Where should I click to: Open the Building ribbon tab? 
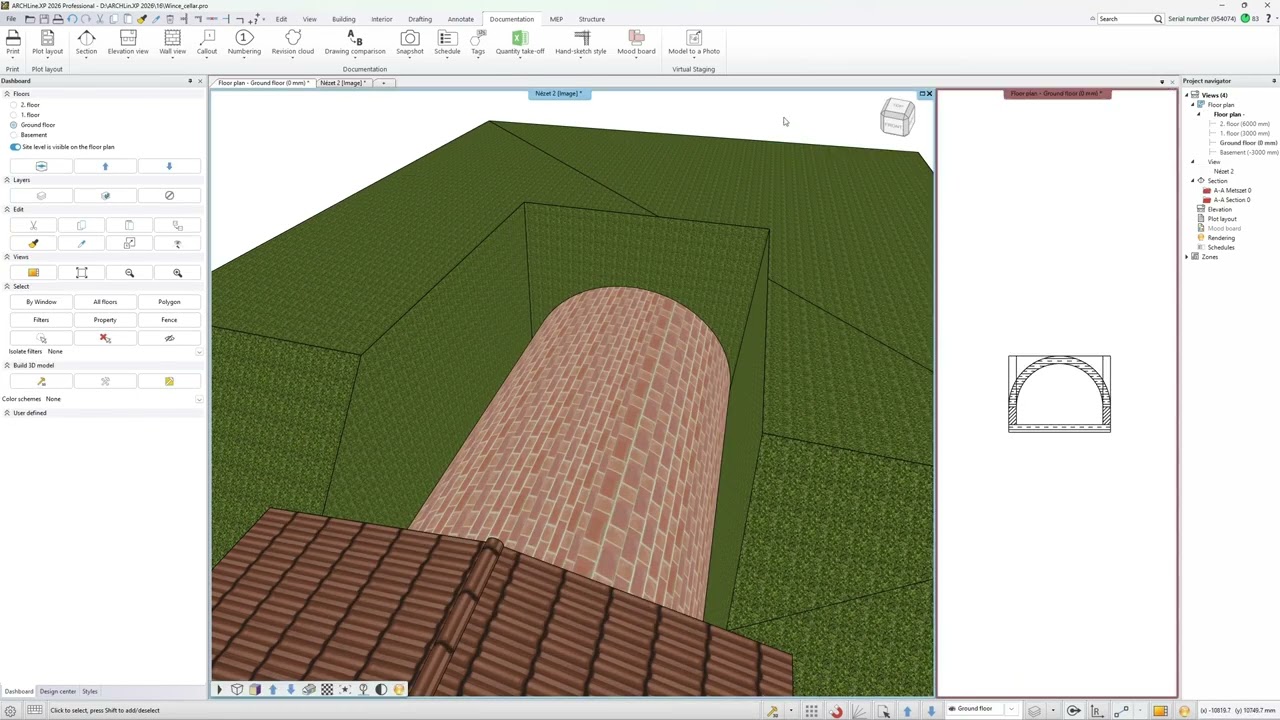click(343, 19)
